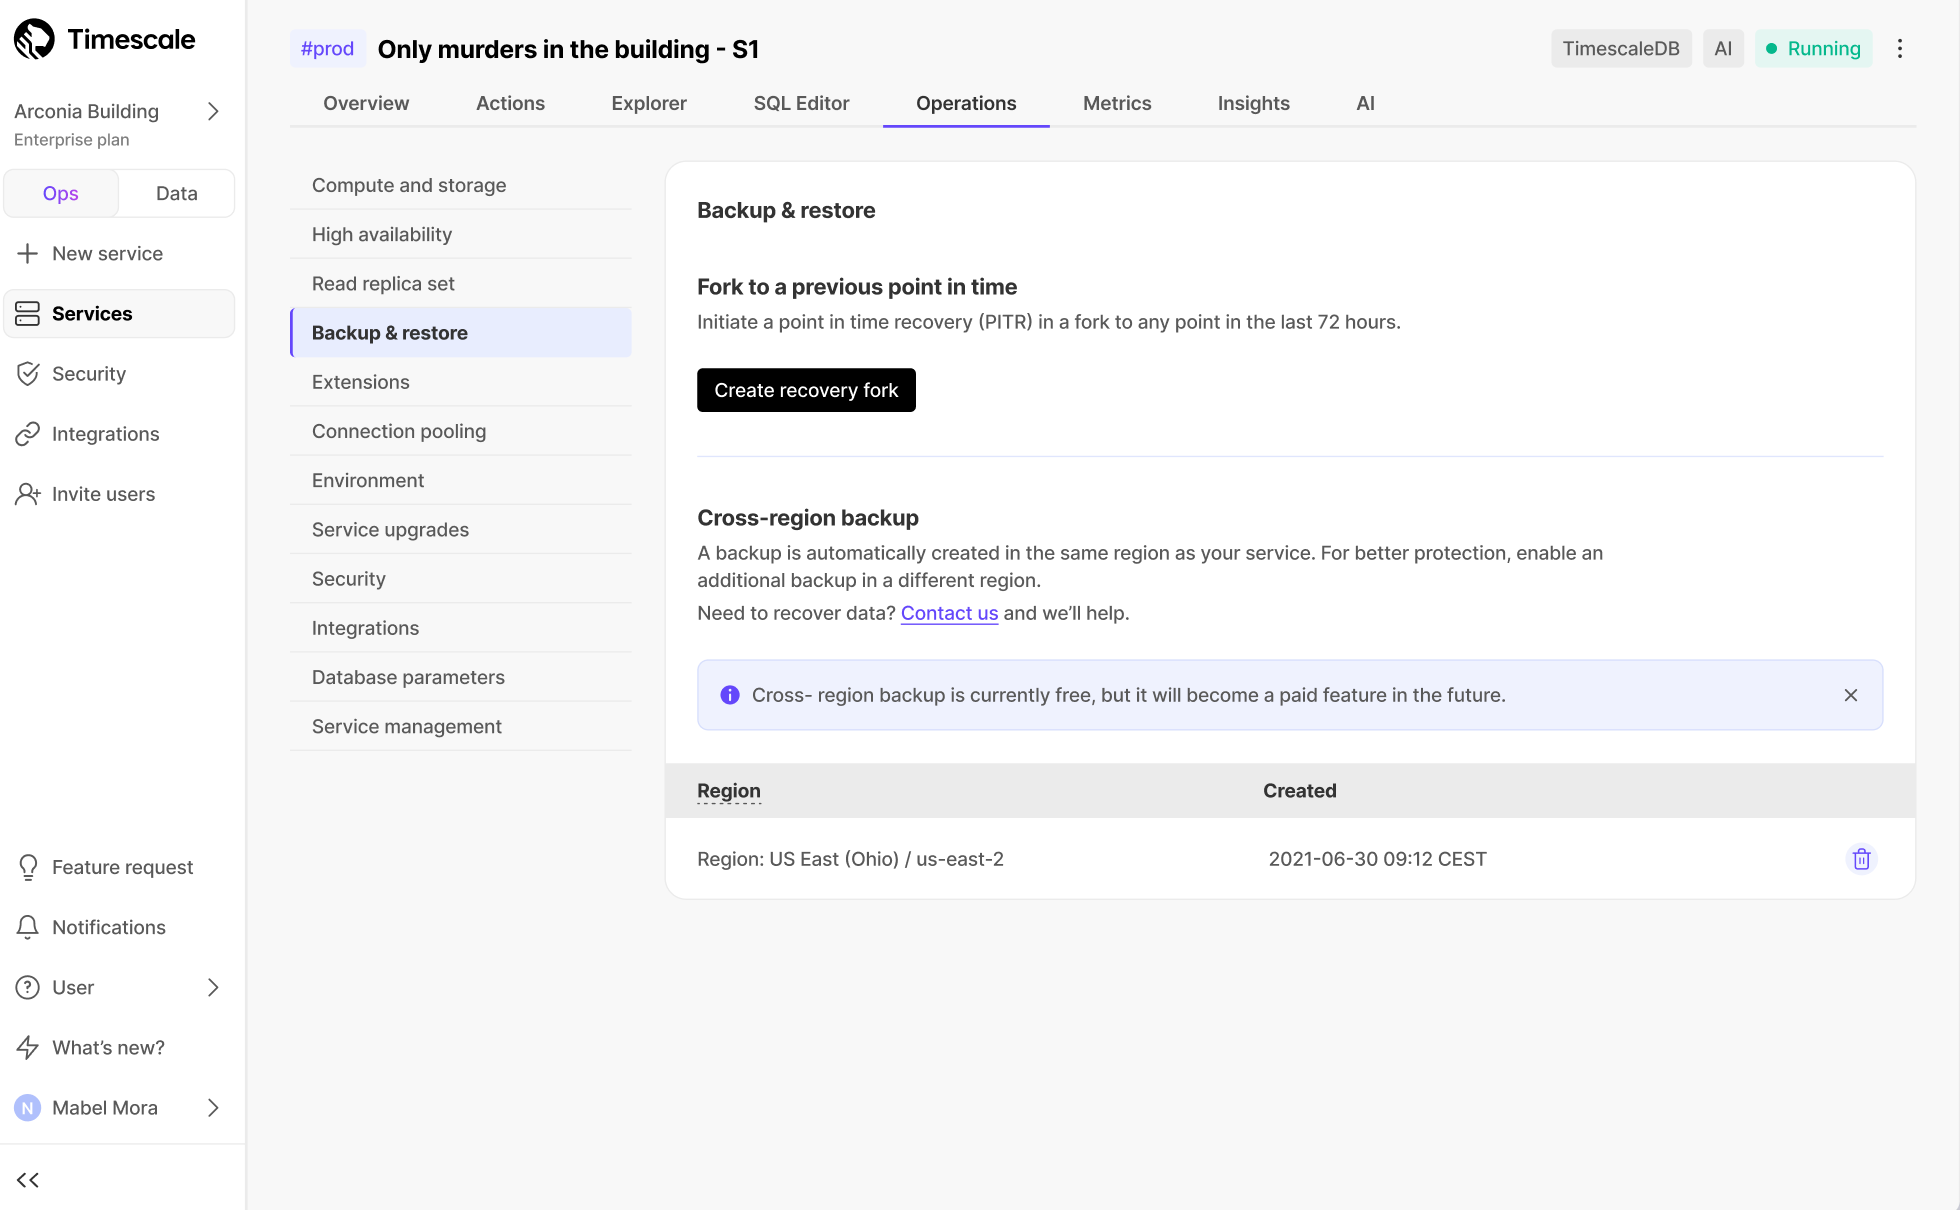
Task: Open Read replica set settings
Action: 461,283
